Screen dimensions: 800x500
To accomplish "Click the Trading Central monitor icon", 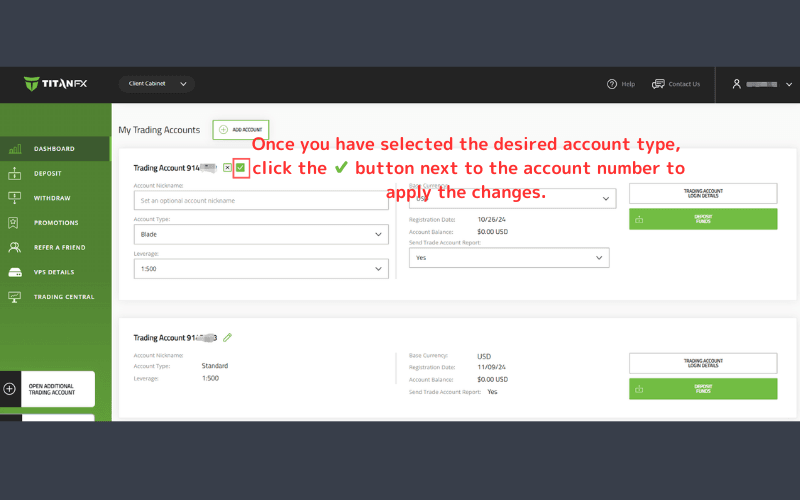I will [15, 296].
